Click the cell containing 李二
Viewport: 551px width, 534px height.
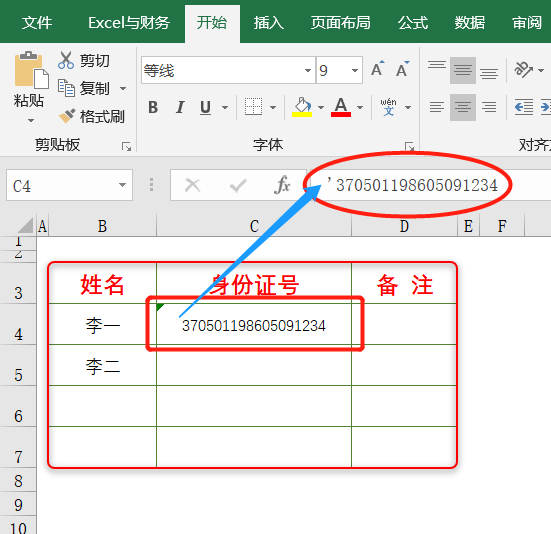(102, 365)
